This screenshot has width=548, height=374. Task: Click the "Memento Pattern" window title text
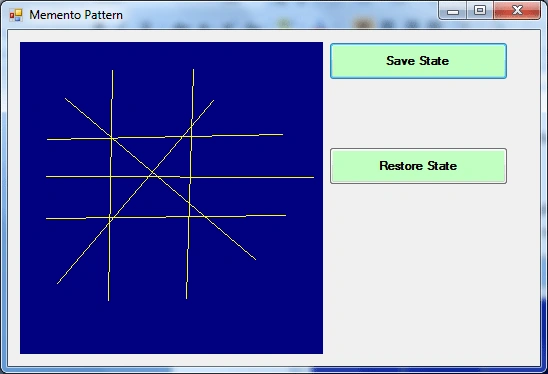coord(76,15)
